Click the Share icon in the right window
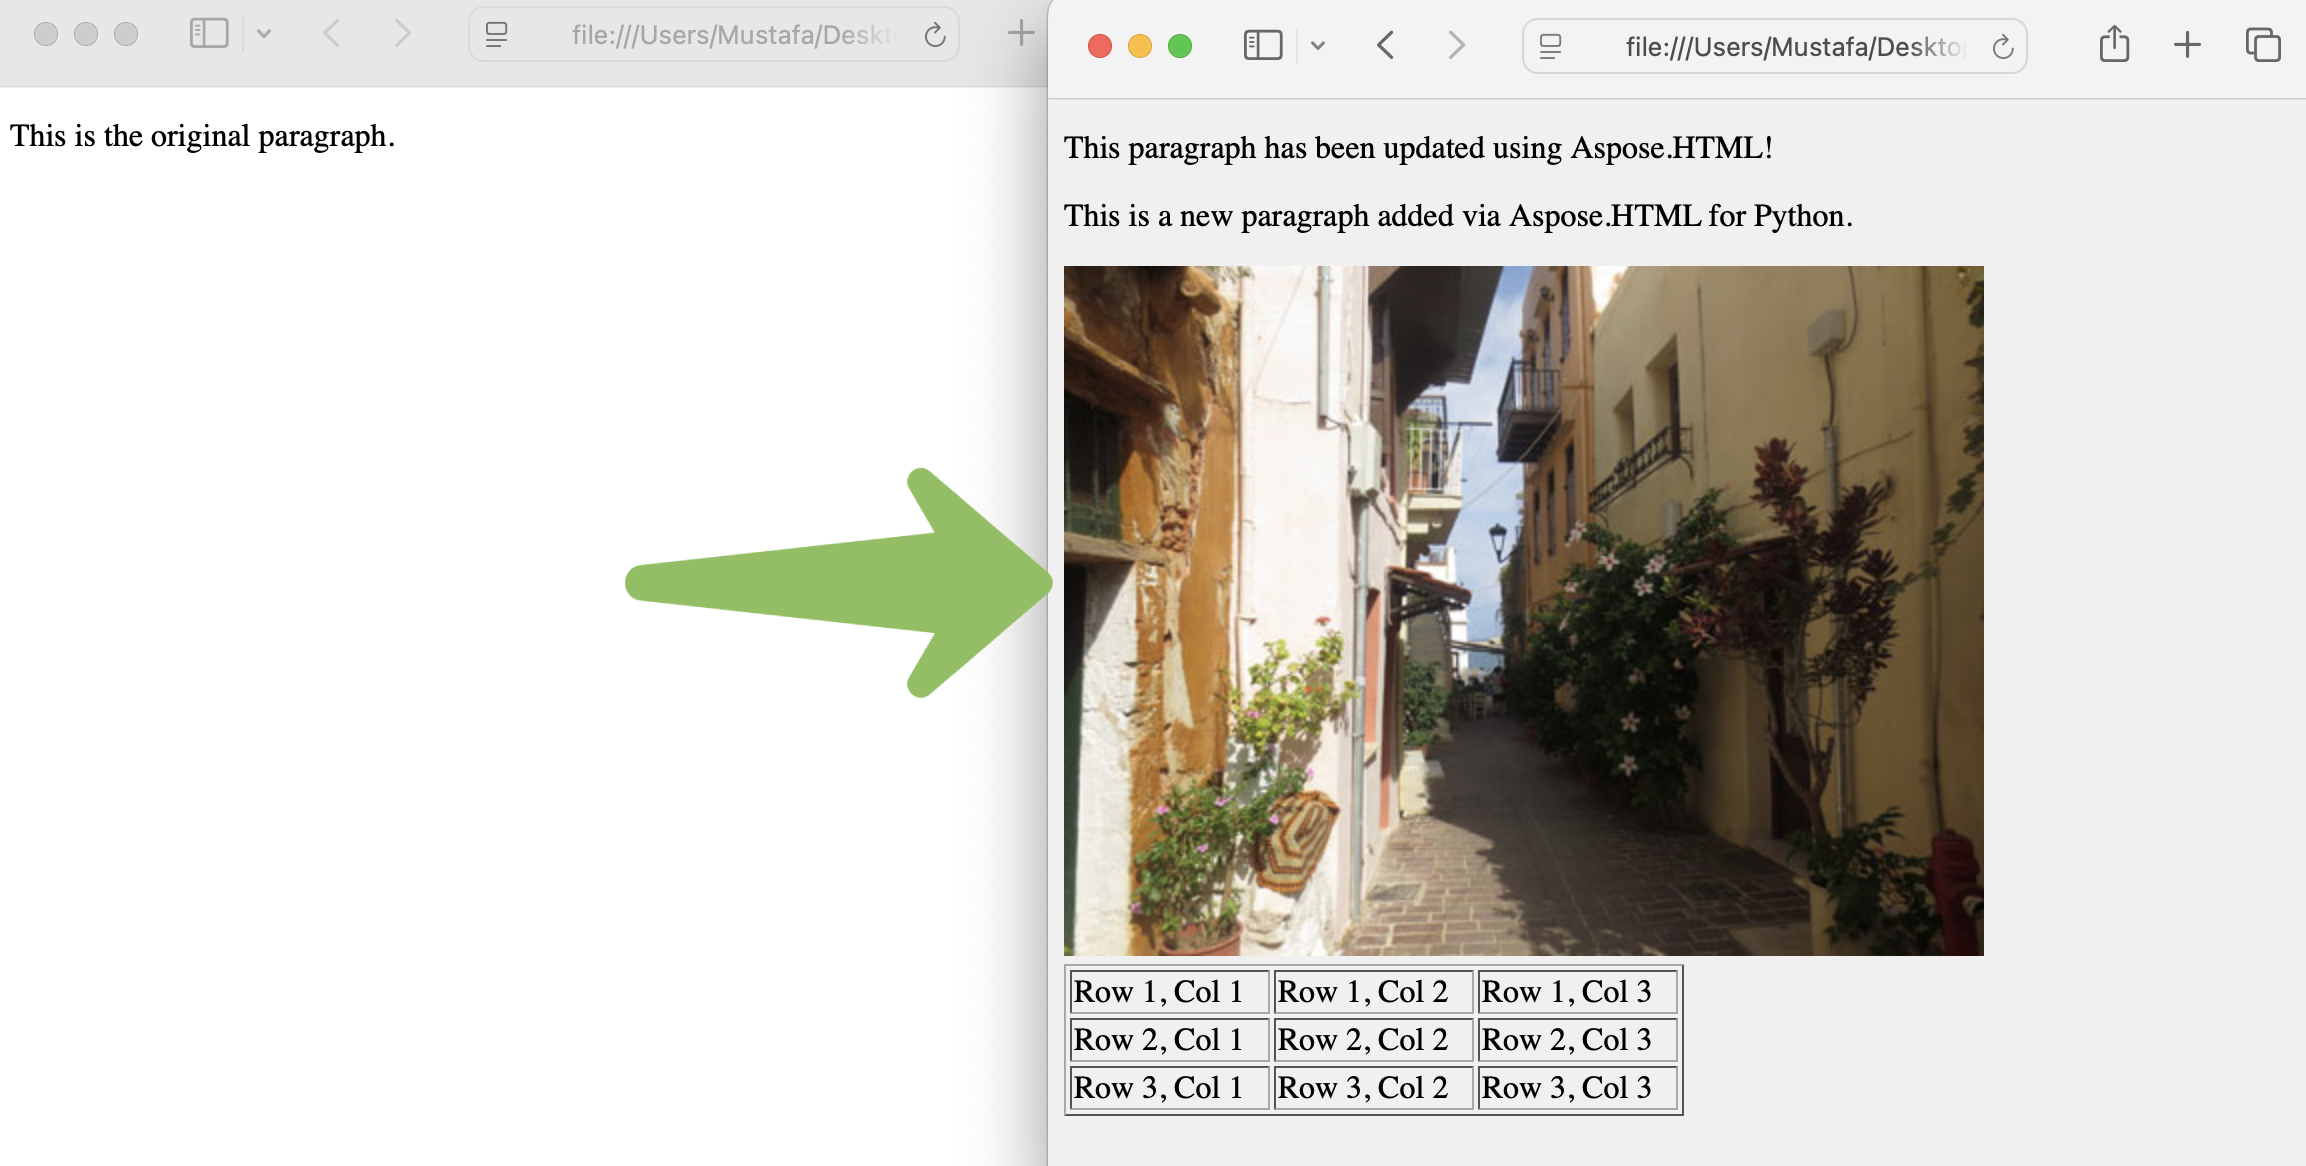Screen dimensions: 2306x1166 click(2113, 44)
